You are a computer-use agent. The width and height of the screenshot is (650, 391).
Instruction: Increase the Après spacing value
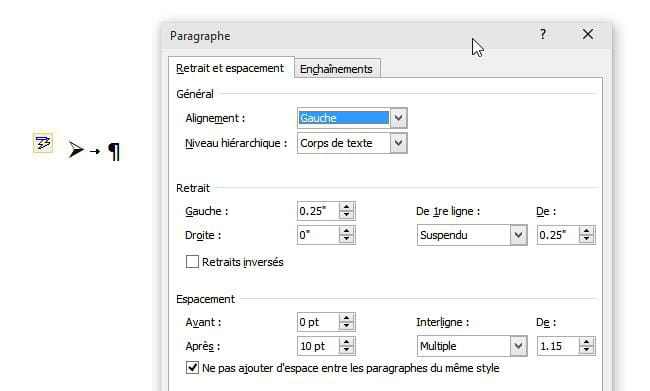[347, 342]
